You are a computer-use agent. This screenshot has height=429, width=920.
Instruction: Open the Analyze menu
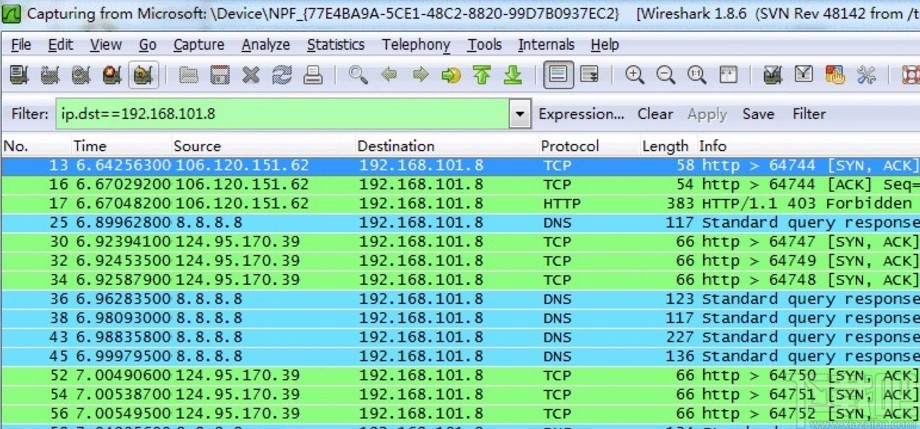point(266,45)
